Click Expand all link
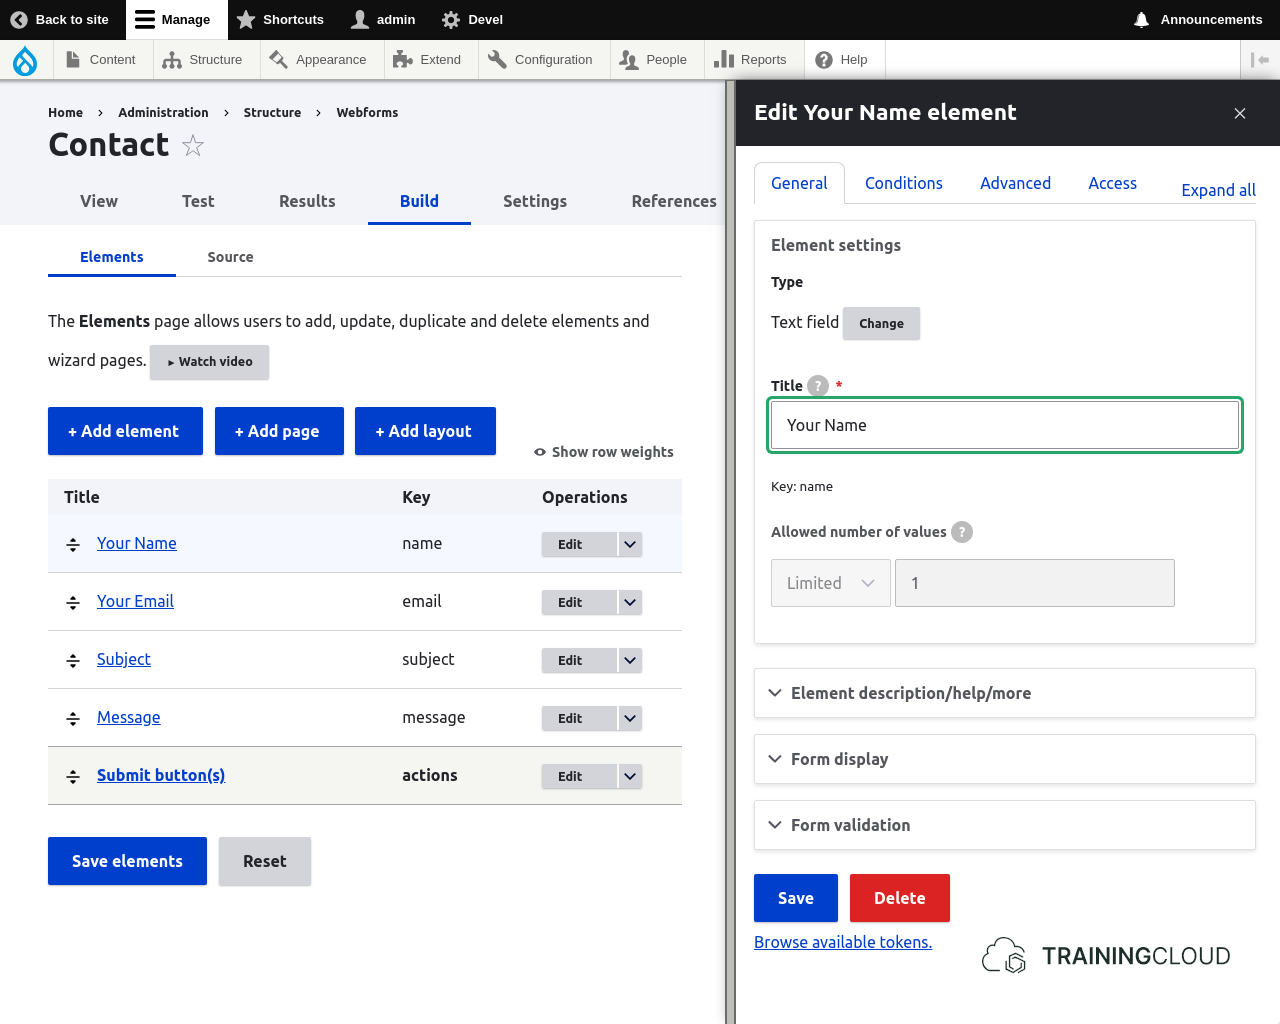1280x1024 pixels. click(1218, 190)
